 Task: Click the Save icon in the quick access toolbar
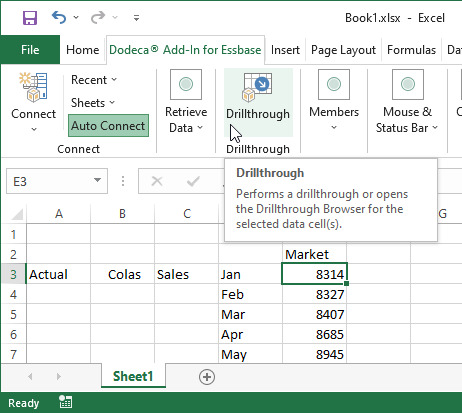click(30, 18)
